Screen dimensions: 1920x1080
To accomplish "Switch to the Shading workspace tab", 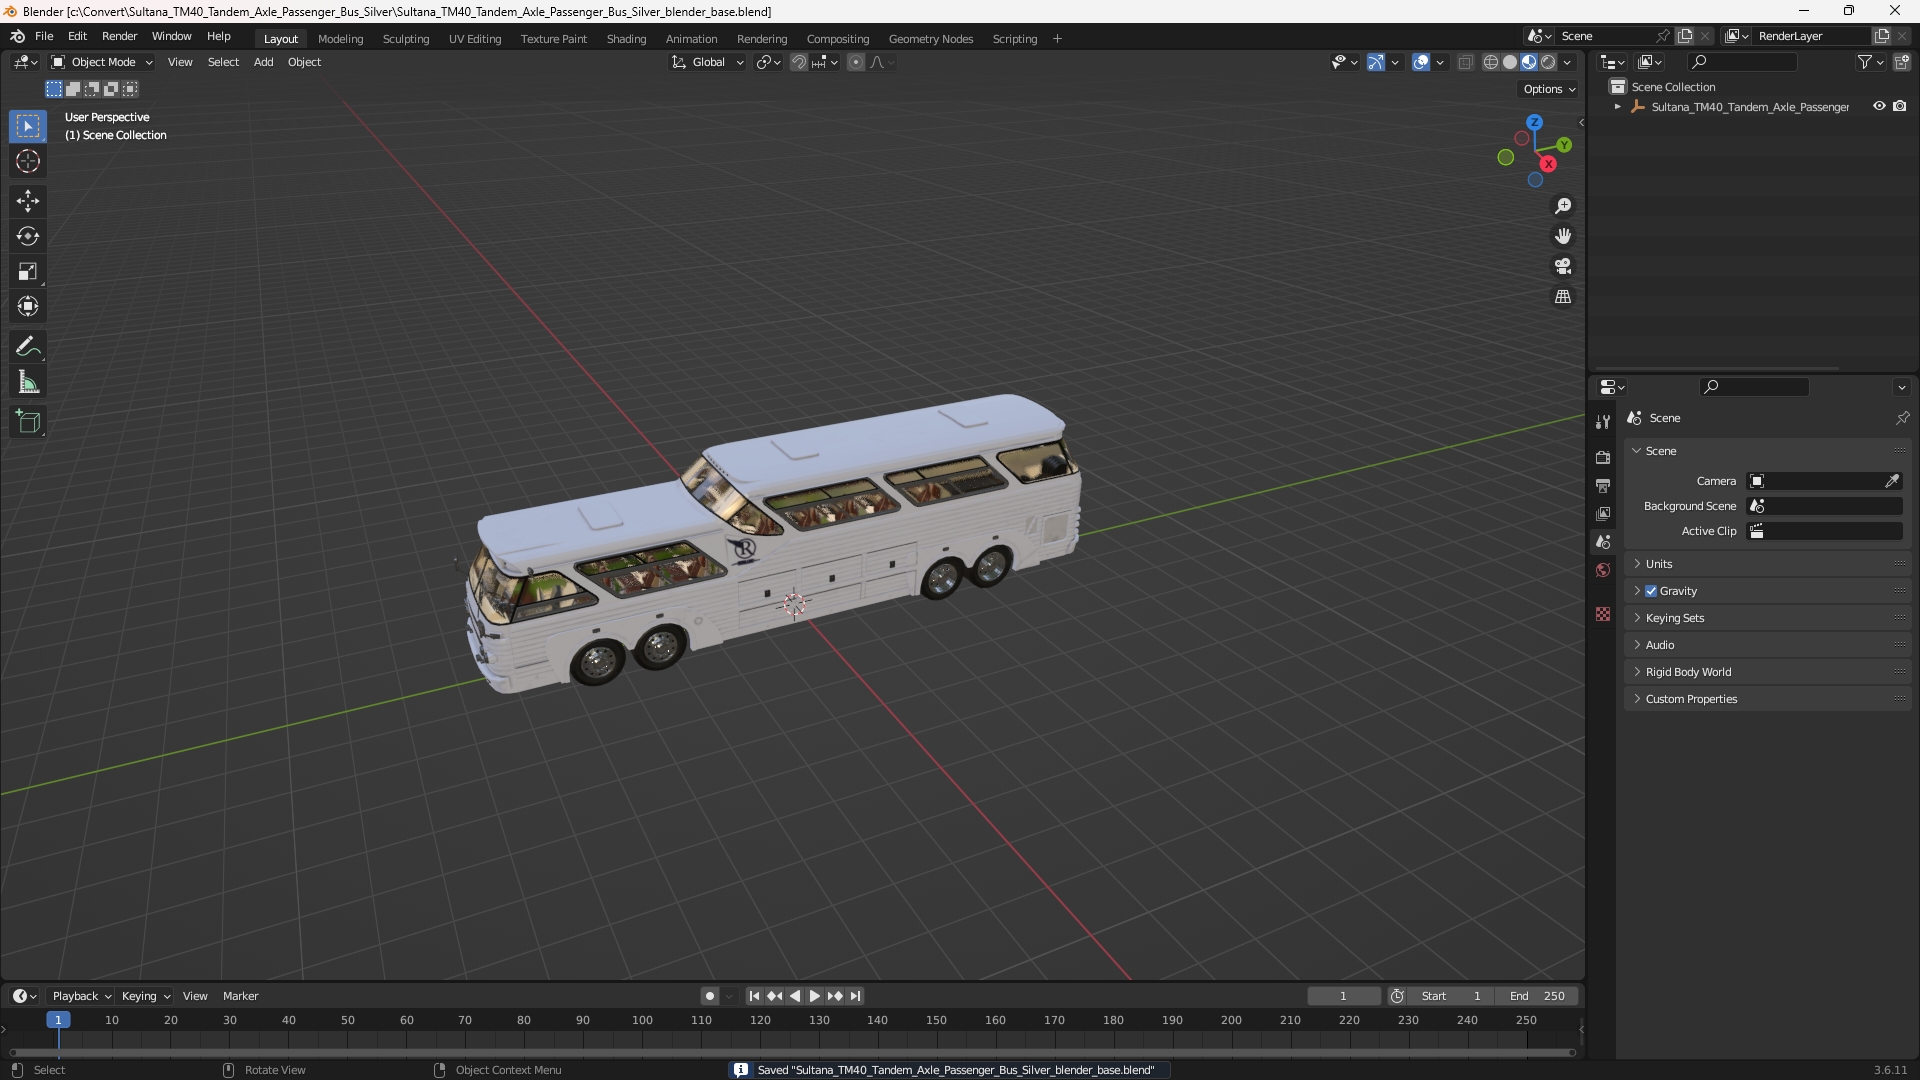I will pos(626,39).
